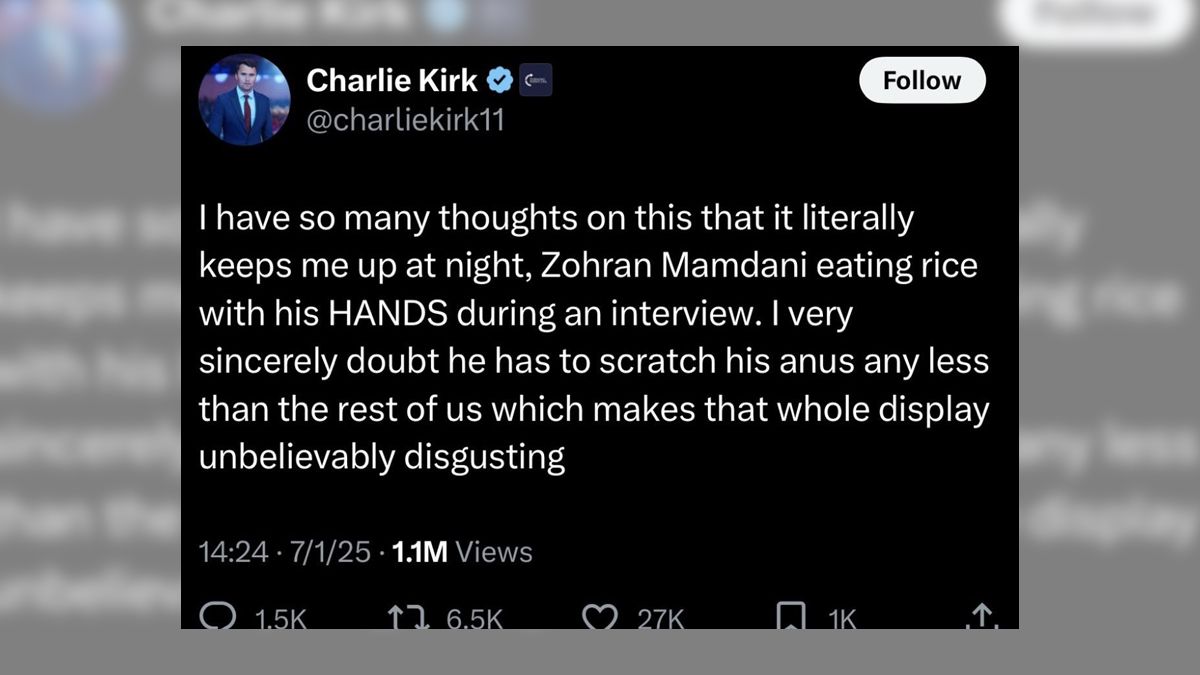
Task: Click the reply speech bubble icon
Action: (x=216, y=617)
